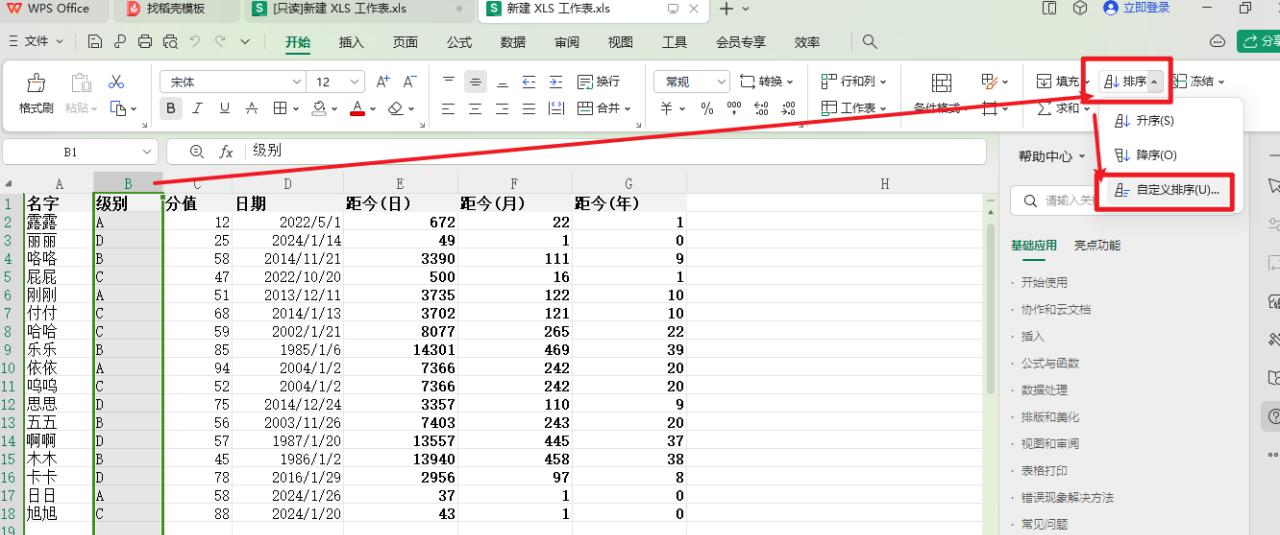This screenshot has width=1280, height=535.
Task: Open the 亮点功能 tab in help panel
Action: [x=1097, y=245]
